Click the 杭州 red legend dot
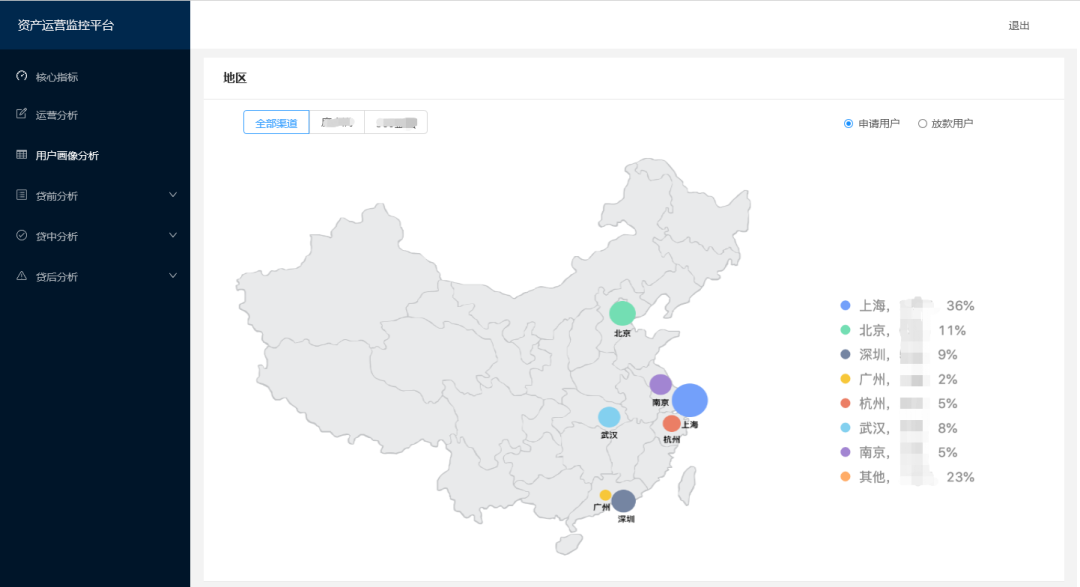Screen dimensions: 1080x587 845,403
